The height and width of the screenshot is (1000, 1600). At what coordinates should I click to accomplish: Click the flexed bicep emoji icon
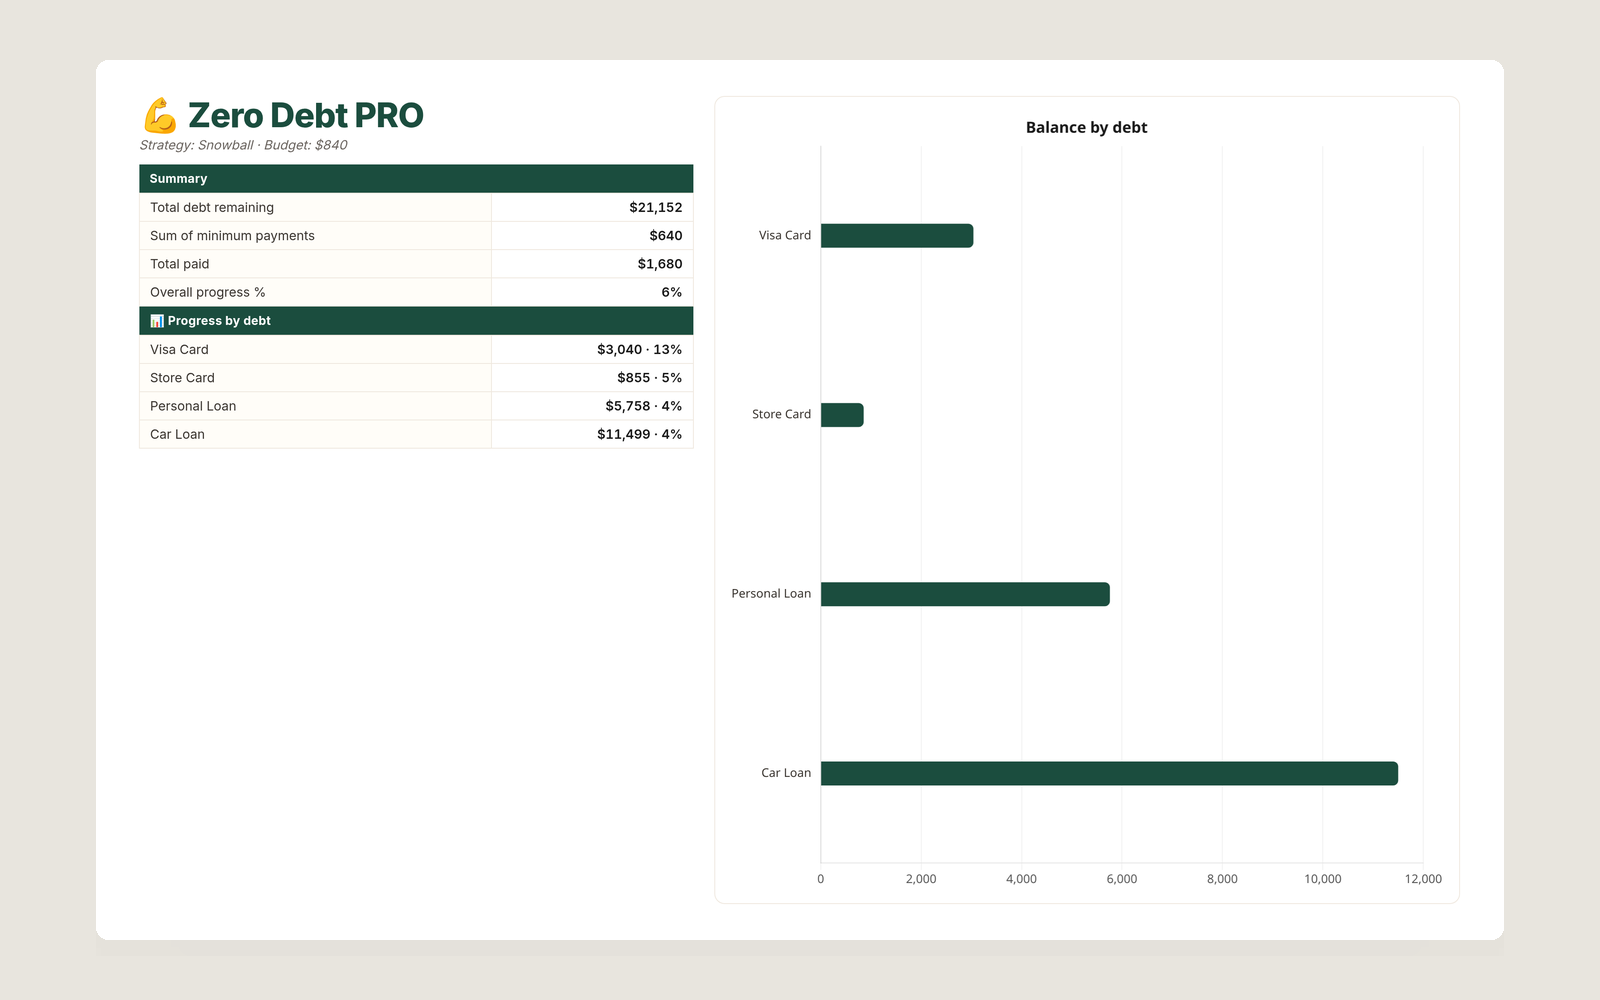coord(160,116)
